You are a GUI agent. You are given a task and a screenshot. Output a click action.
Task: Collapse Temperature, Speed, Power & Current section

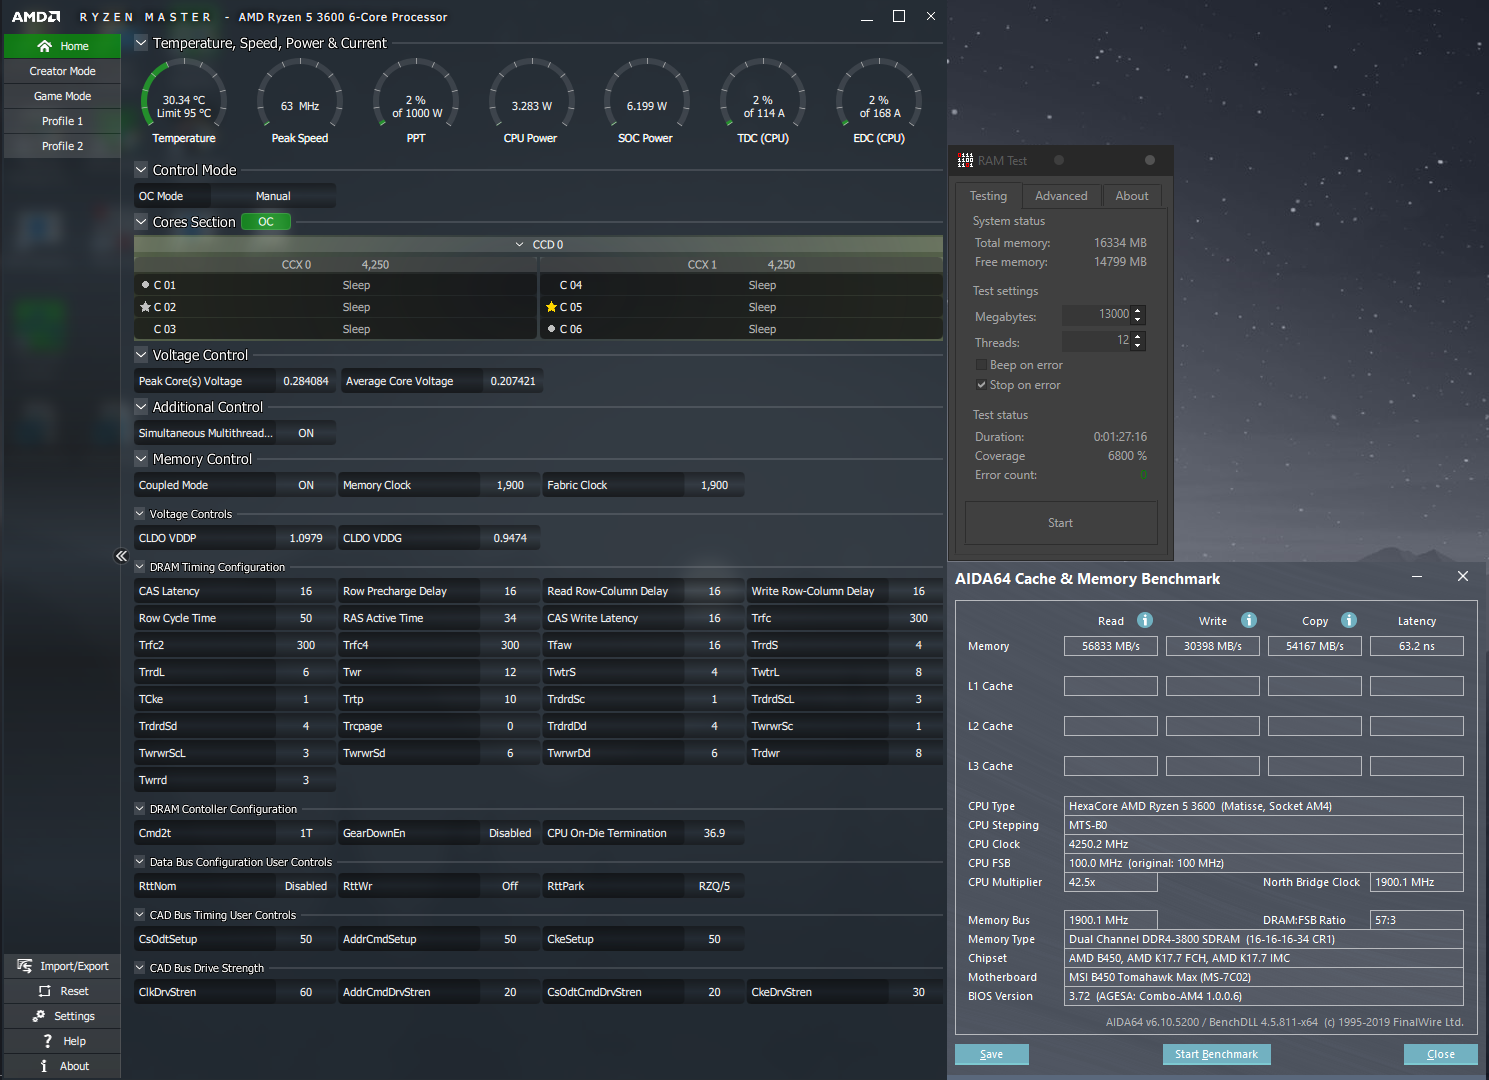[x=141, y=43]
